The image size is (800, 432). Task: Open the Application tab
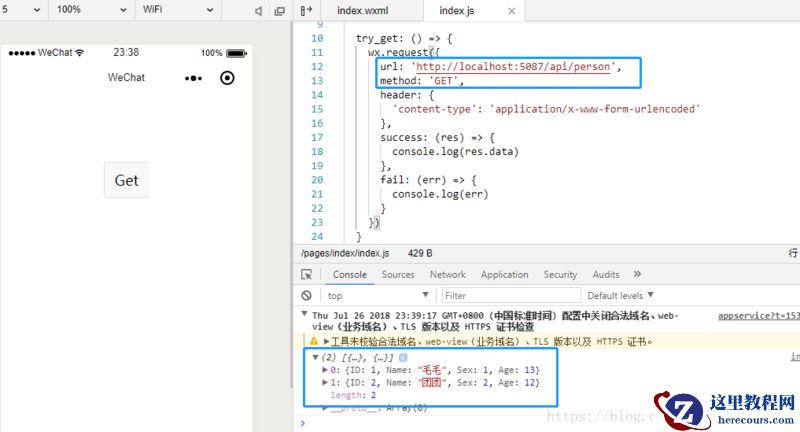click(x=505, y=274)
